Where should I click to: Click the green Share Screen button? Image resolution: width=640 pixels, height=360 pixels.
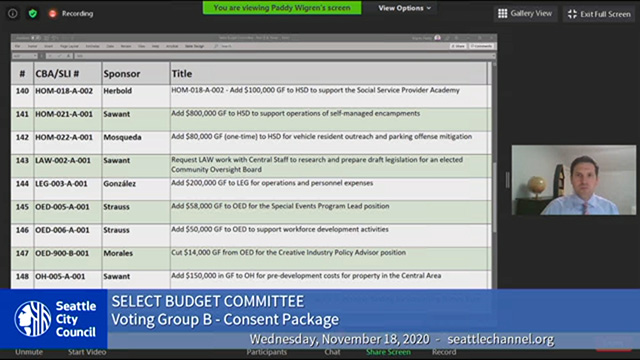coord(388,352)
